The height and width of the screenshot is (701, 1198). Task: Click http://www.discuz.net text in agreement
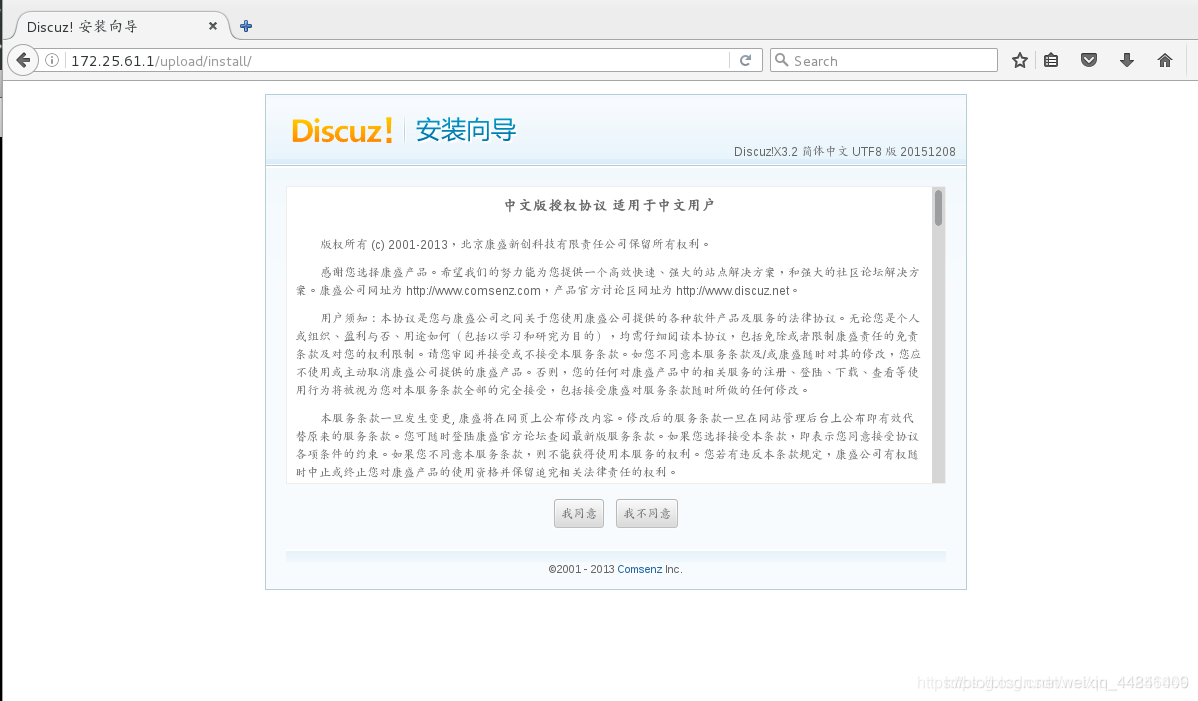pyautogui.click(x=733, y=291)
